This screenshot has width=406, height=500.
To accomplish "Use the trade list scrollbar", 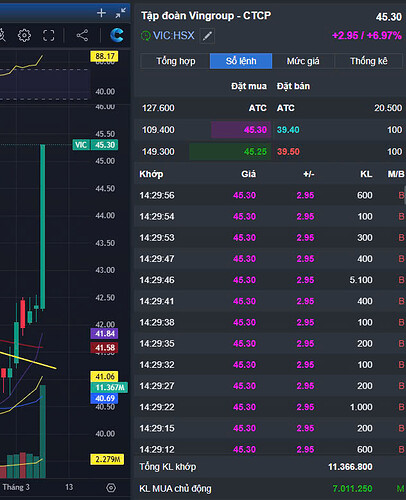I will point(405,195).
